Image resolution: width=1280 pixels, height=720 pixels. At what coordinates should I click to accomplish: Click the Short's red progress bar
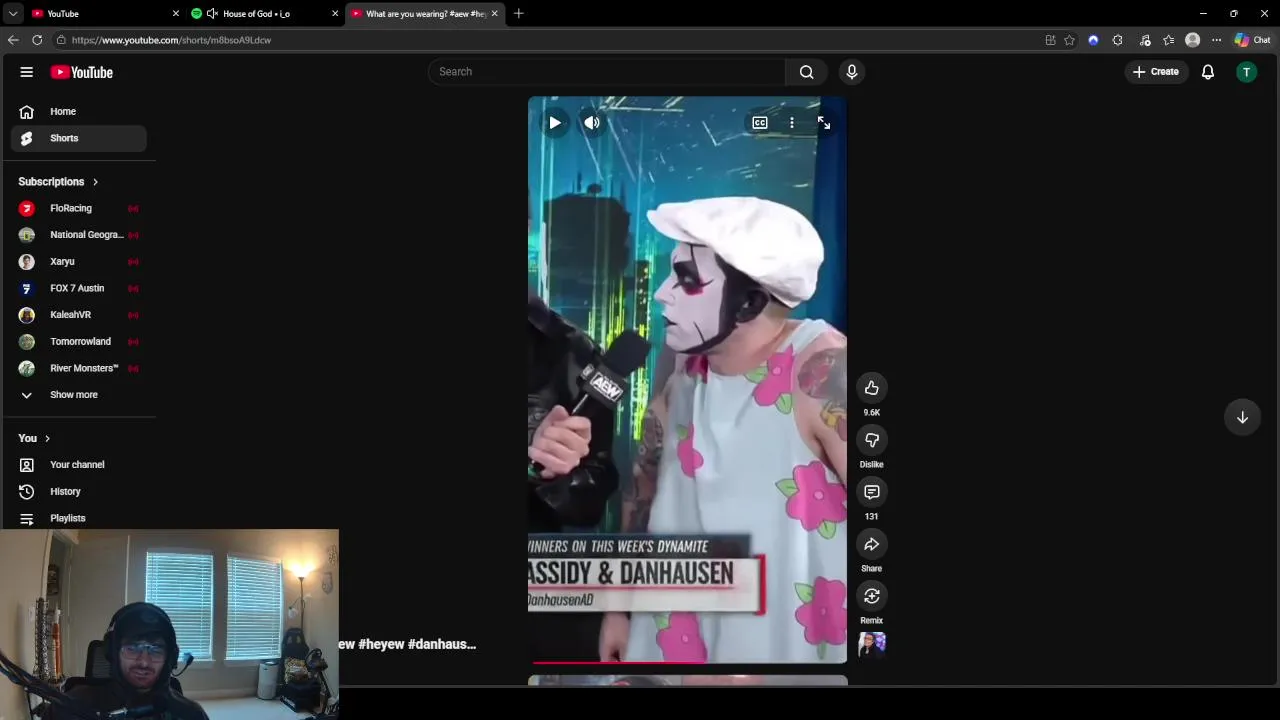coord(688,661)
